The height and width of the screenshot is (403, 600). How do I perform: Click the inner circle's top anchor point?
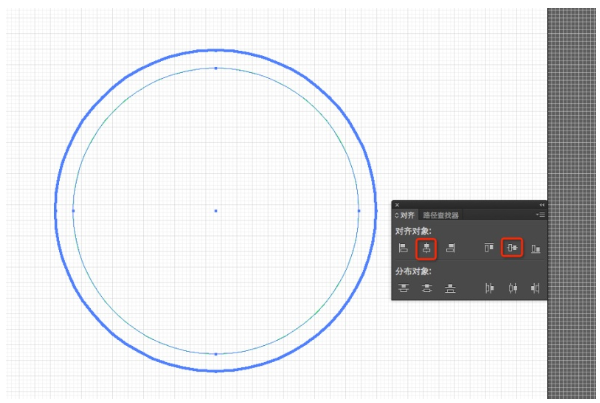point(216,68)
